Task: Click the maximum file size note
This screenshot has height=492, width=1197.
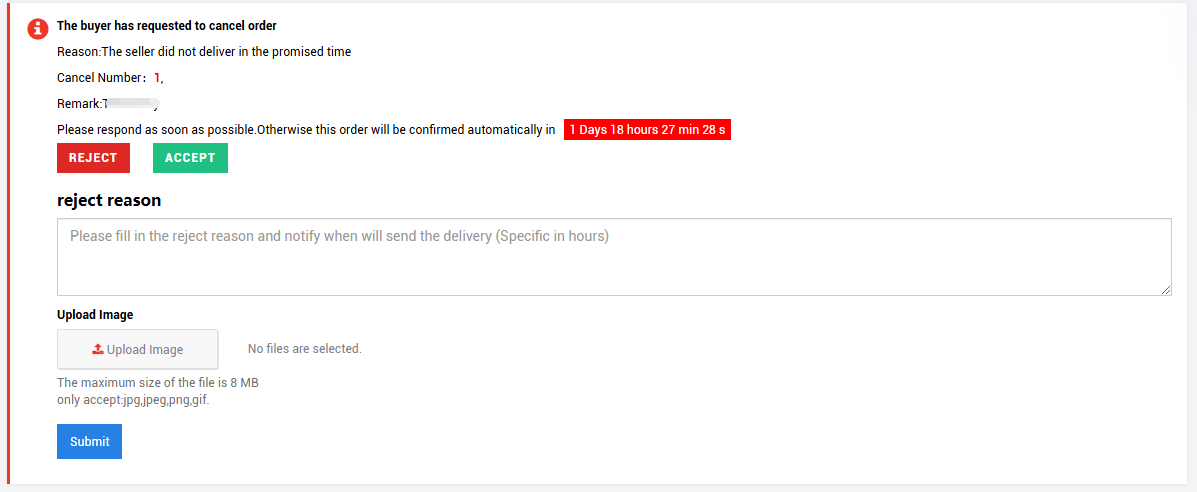Action: click(x=158, y=383)
